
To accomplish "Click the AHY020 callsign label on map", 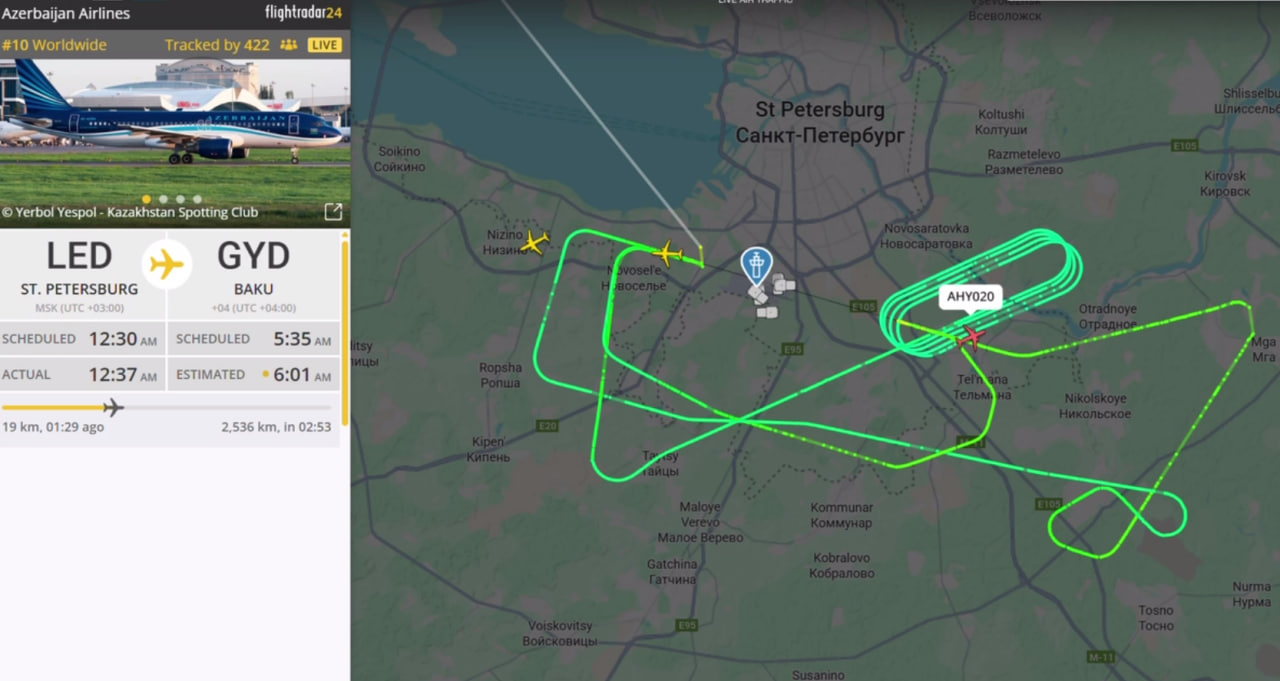I will 970,296.
